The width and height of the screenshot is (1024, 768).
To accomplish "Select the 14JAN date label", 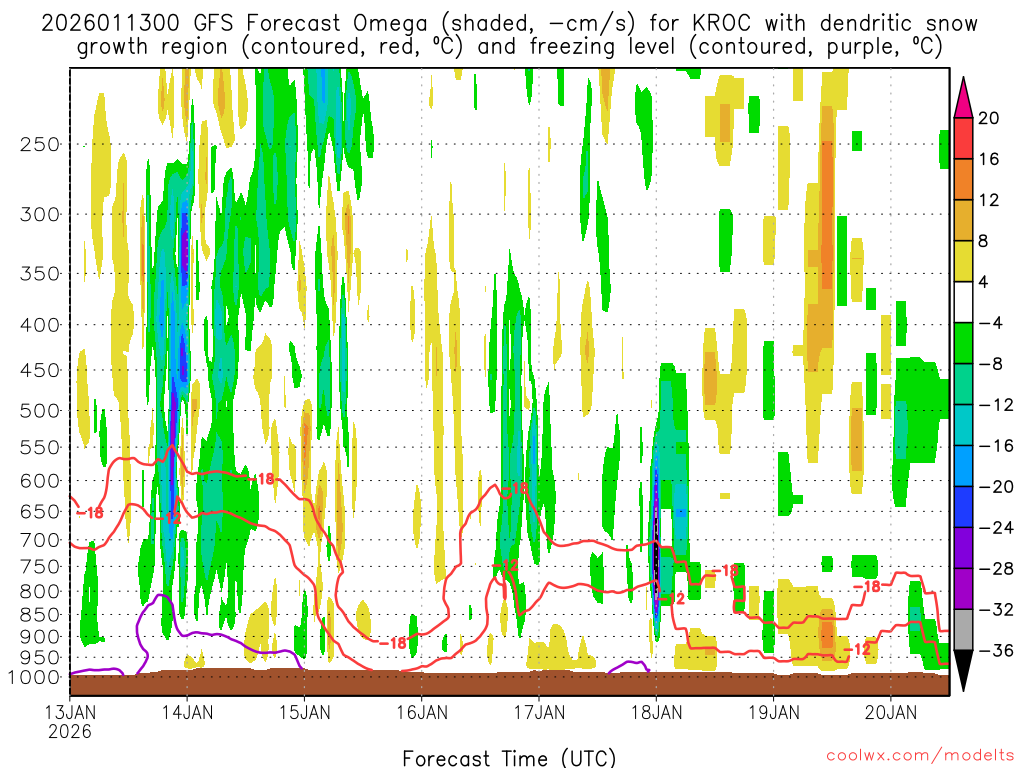I will [x=187, y=712].
